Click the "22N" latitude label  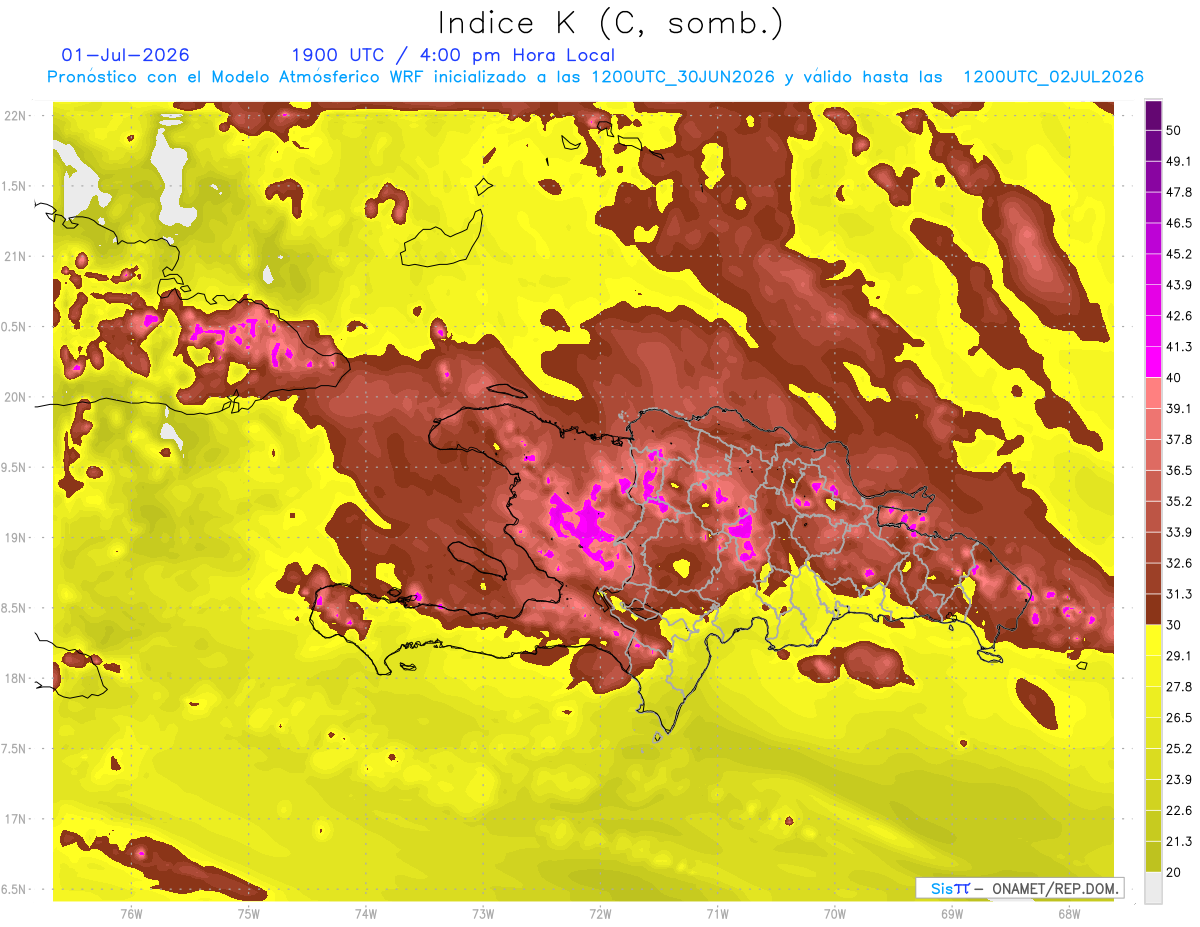point(15,115)
